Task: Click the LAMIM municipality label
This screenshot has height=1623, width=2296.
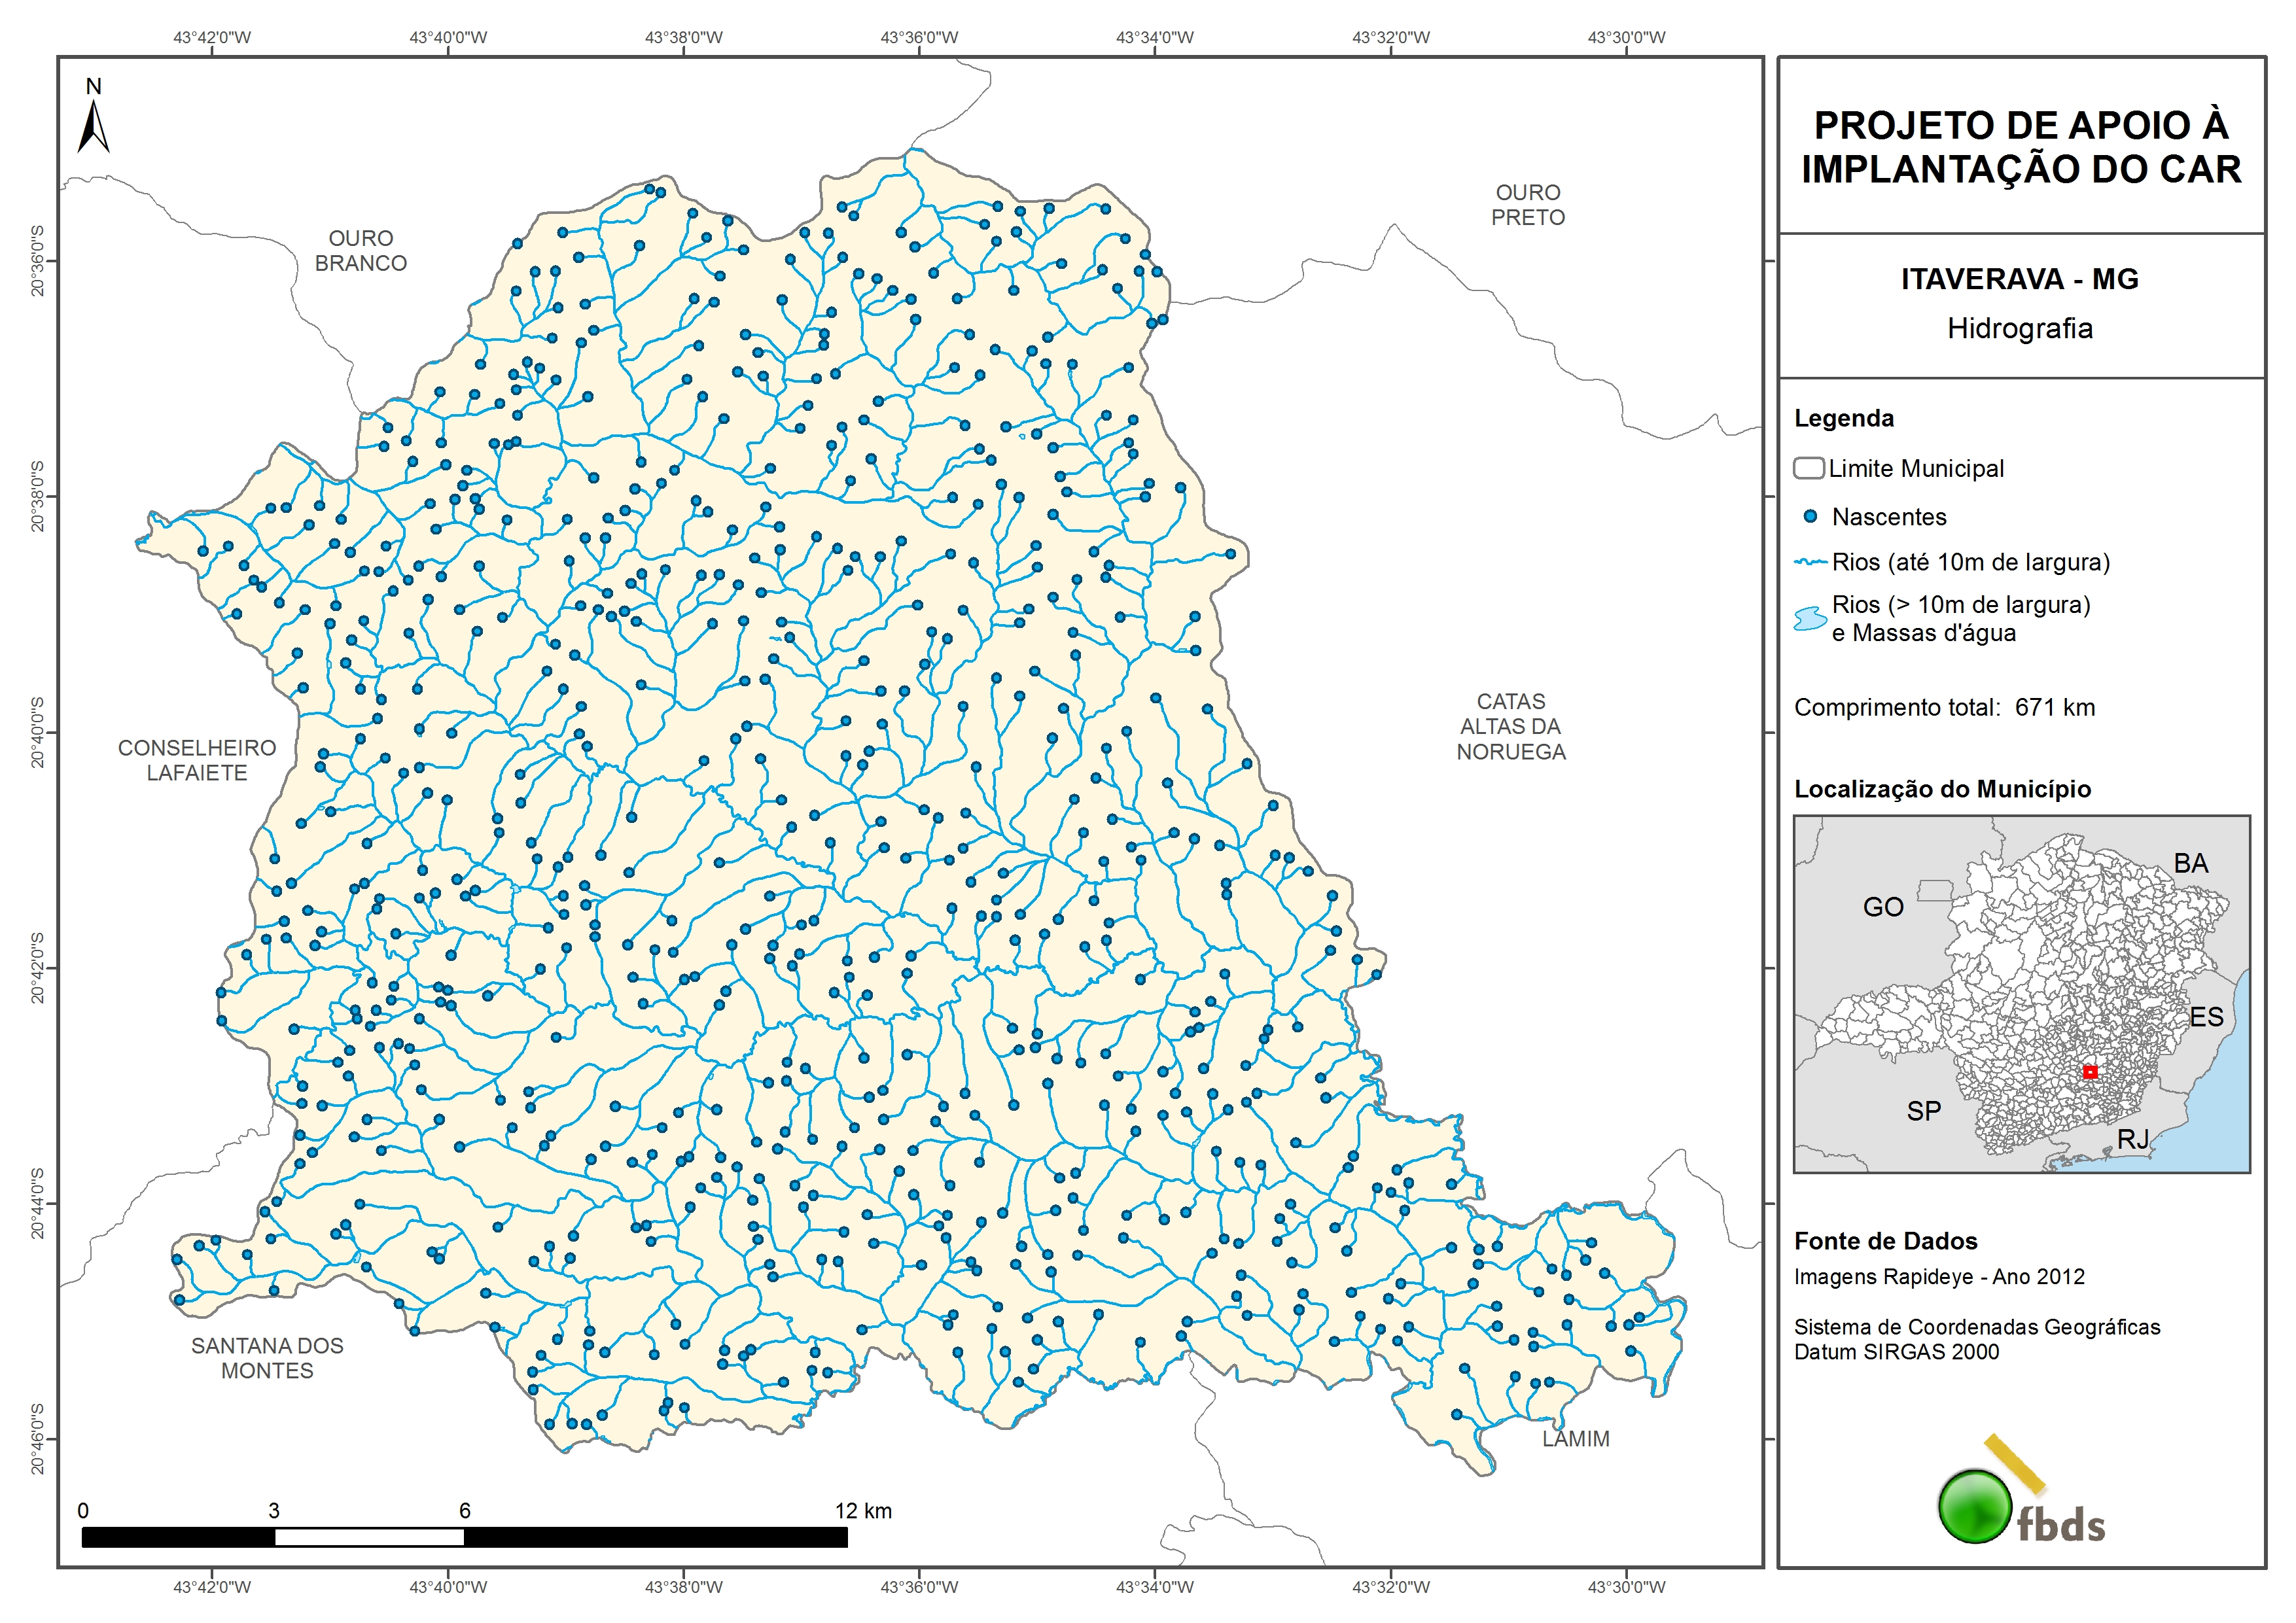Action: coord(1575,1439)
